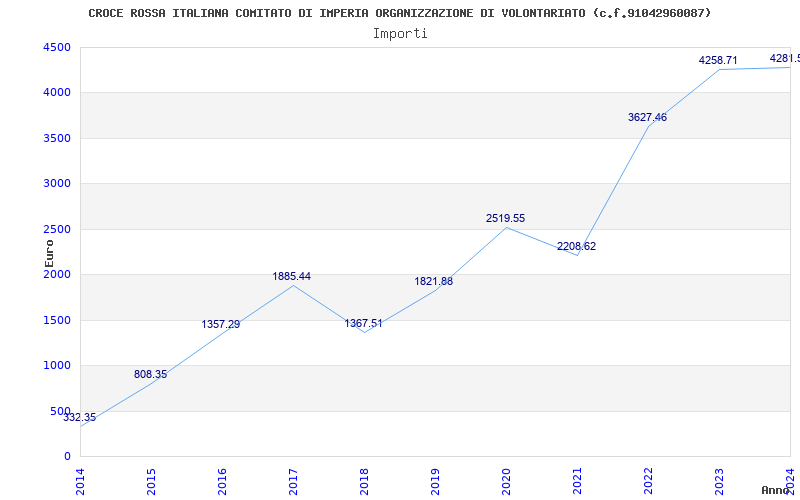Select data label 2208.62
800x500 pixels.
(577, 246)
